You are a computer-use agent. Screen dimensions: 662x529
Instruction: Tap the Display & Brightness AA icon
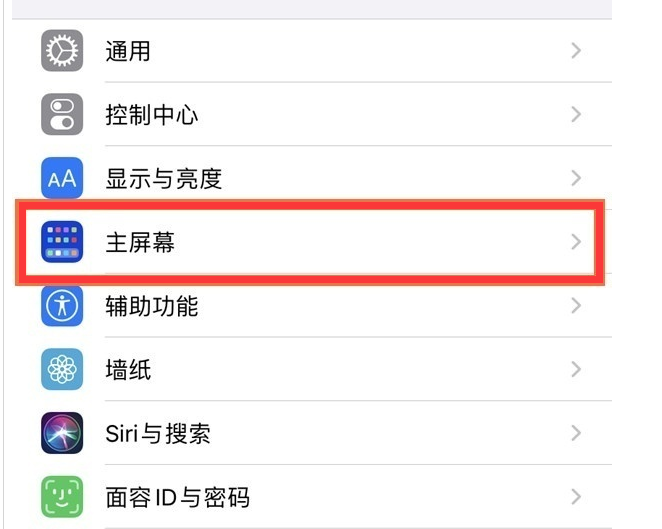click(62, 178)
